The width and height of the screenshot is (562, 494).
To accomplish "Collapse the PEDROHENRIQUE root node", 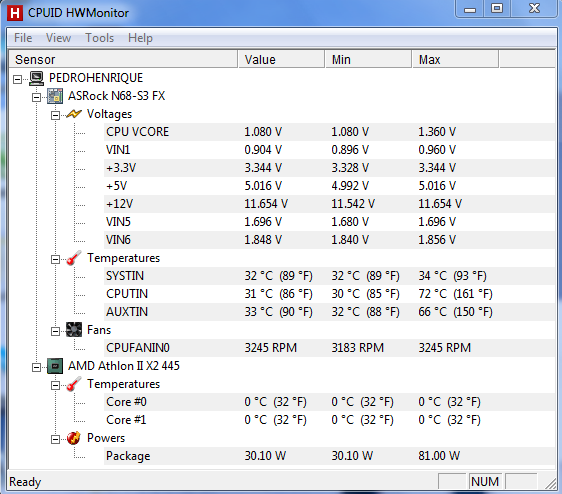I will tap(18, 79).
